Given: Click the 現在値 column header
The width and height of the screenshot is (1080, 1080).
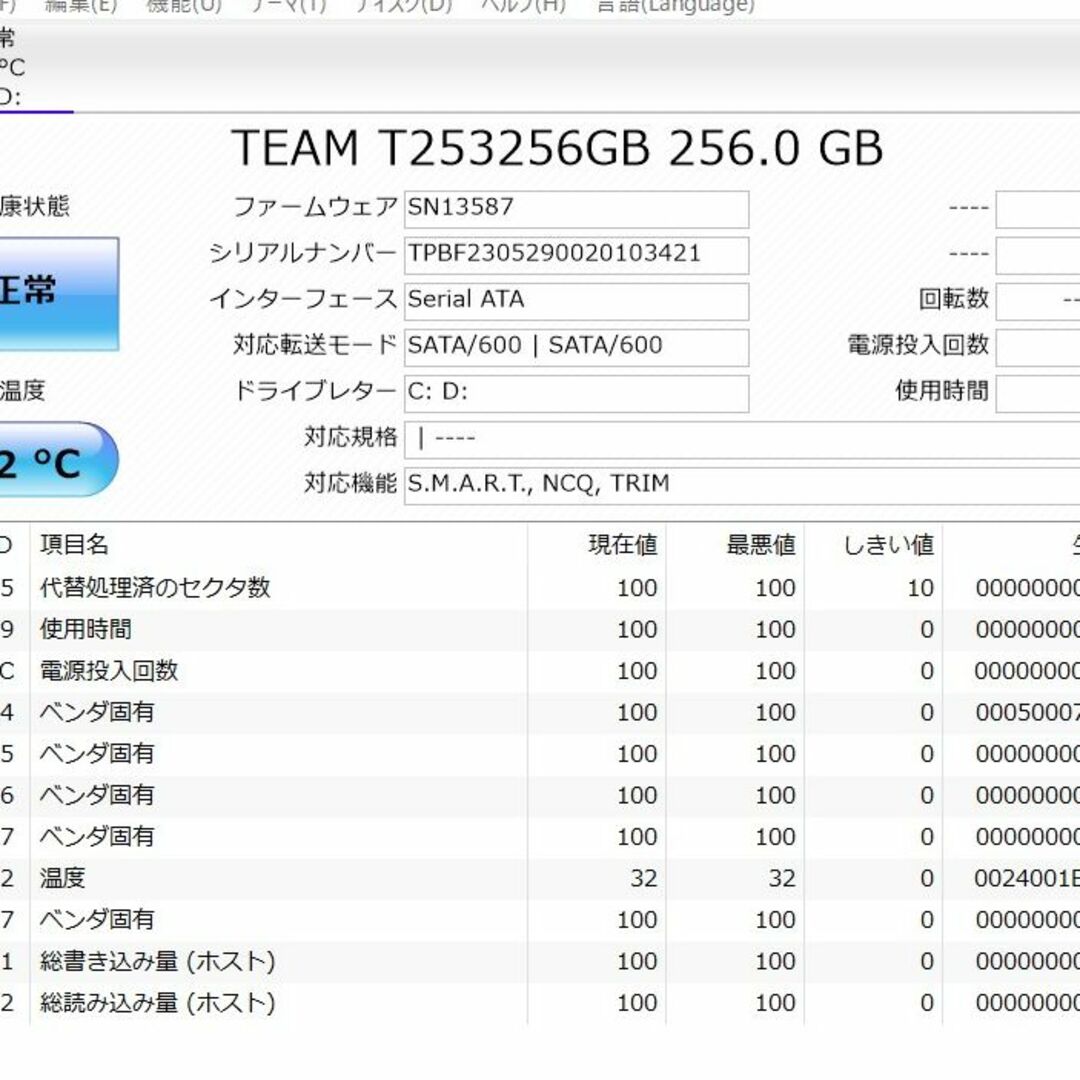Looking at the screenshot, I should (x=623, y=545).
